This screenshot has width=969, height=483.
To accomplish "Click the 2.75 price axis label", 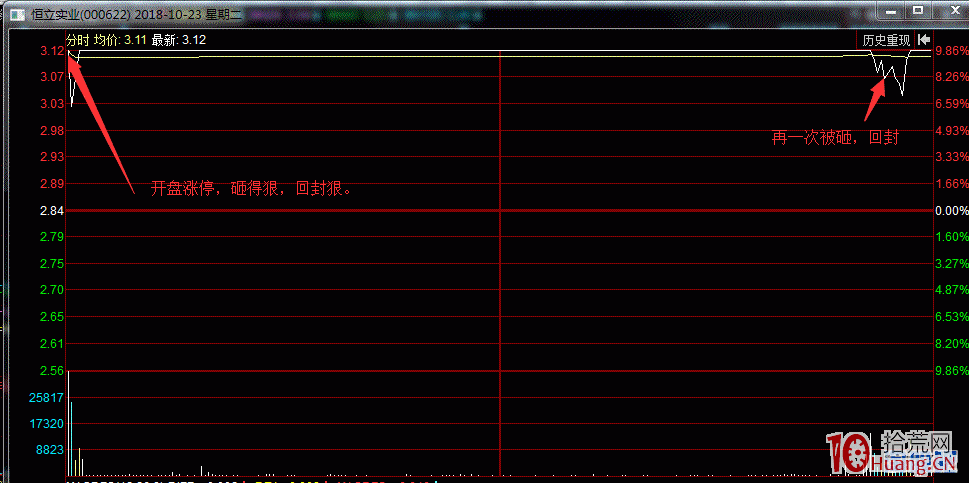I will click(x=53, y=264).
